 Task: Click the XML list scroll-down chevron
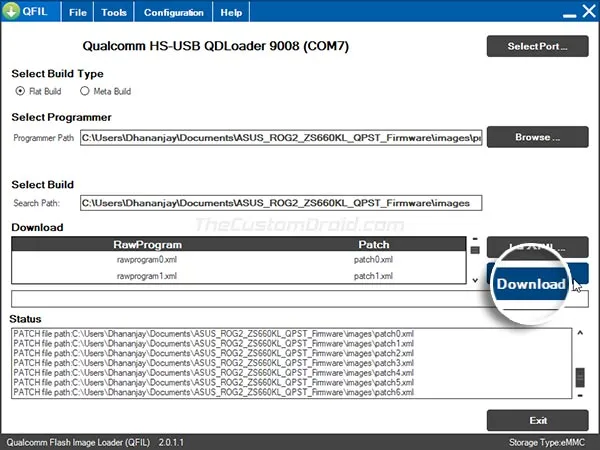click(x=475, y=280)
